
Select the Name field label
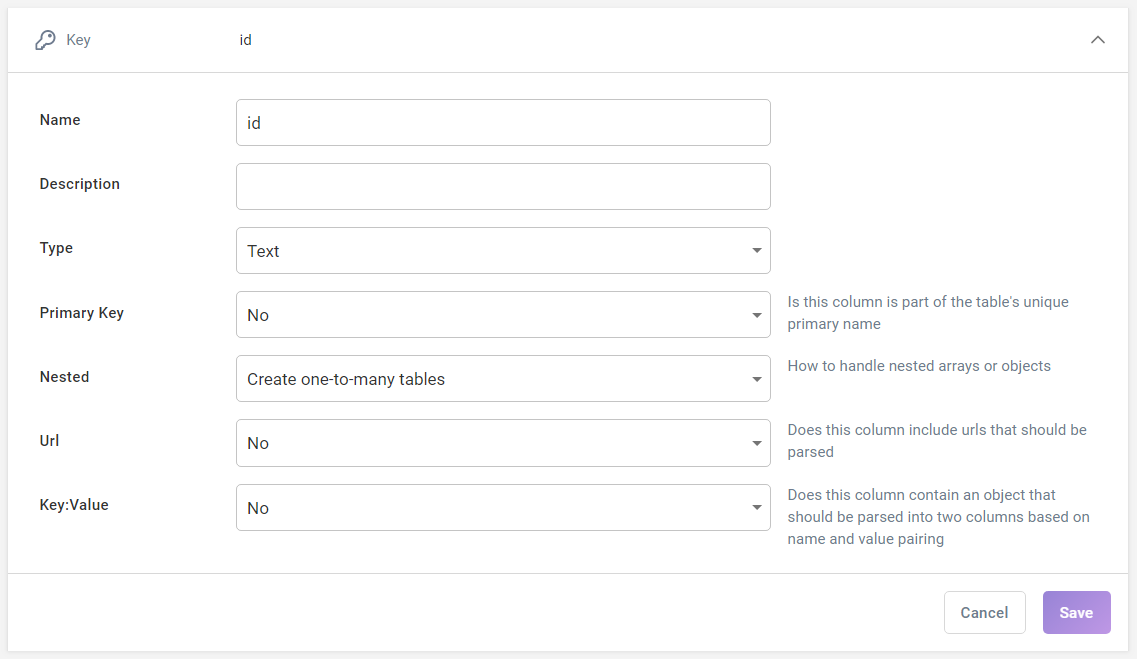coord(59,119)
